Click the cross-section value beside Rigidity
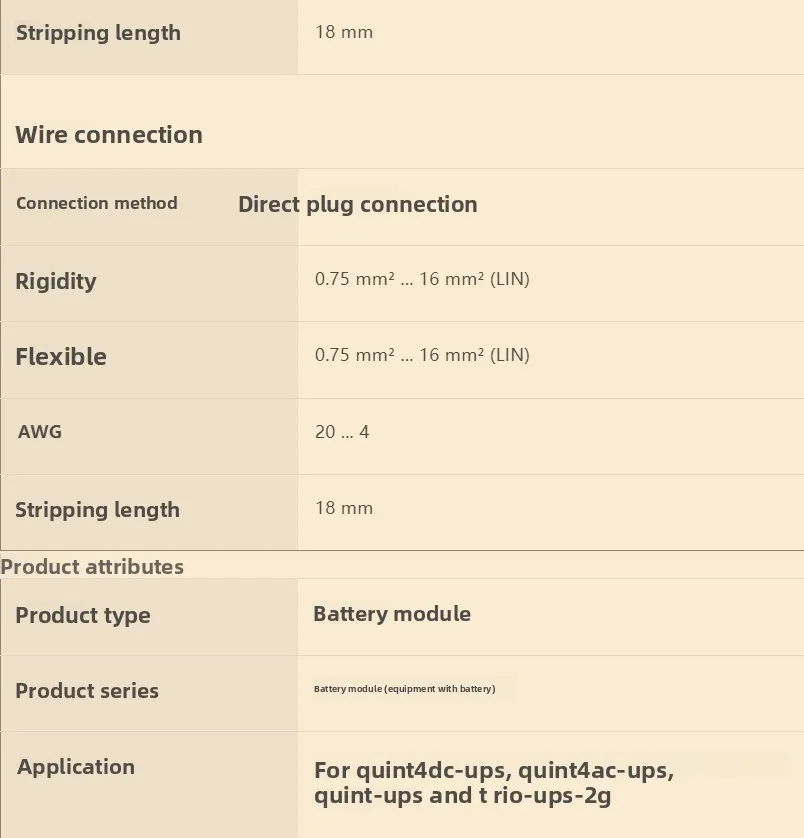 (422, 279)
